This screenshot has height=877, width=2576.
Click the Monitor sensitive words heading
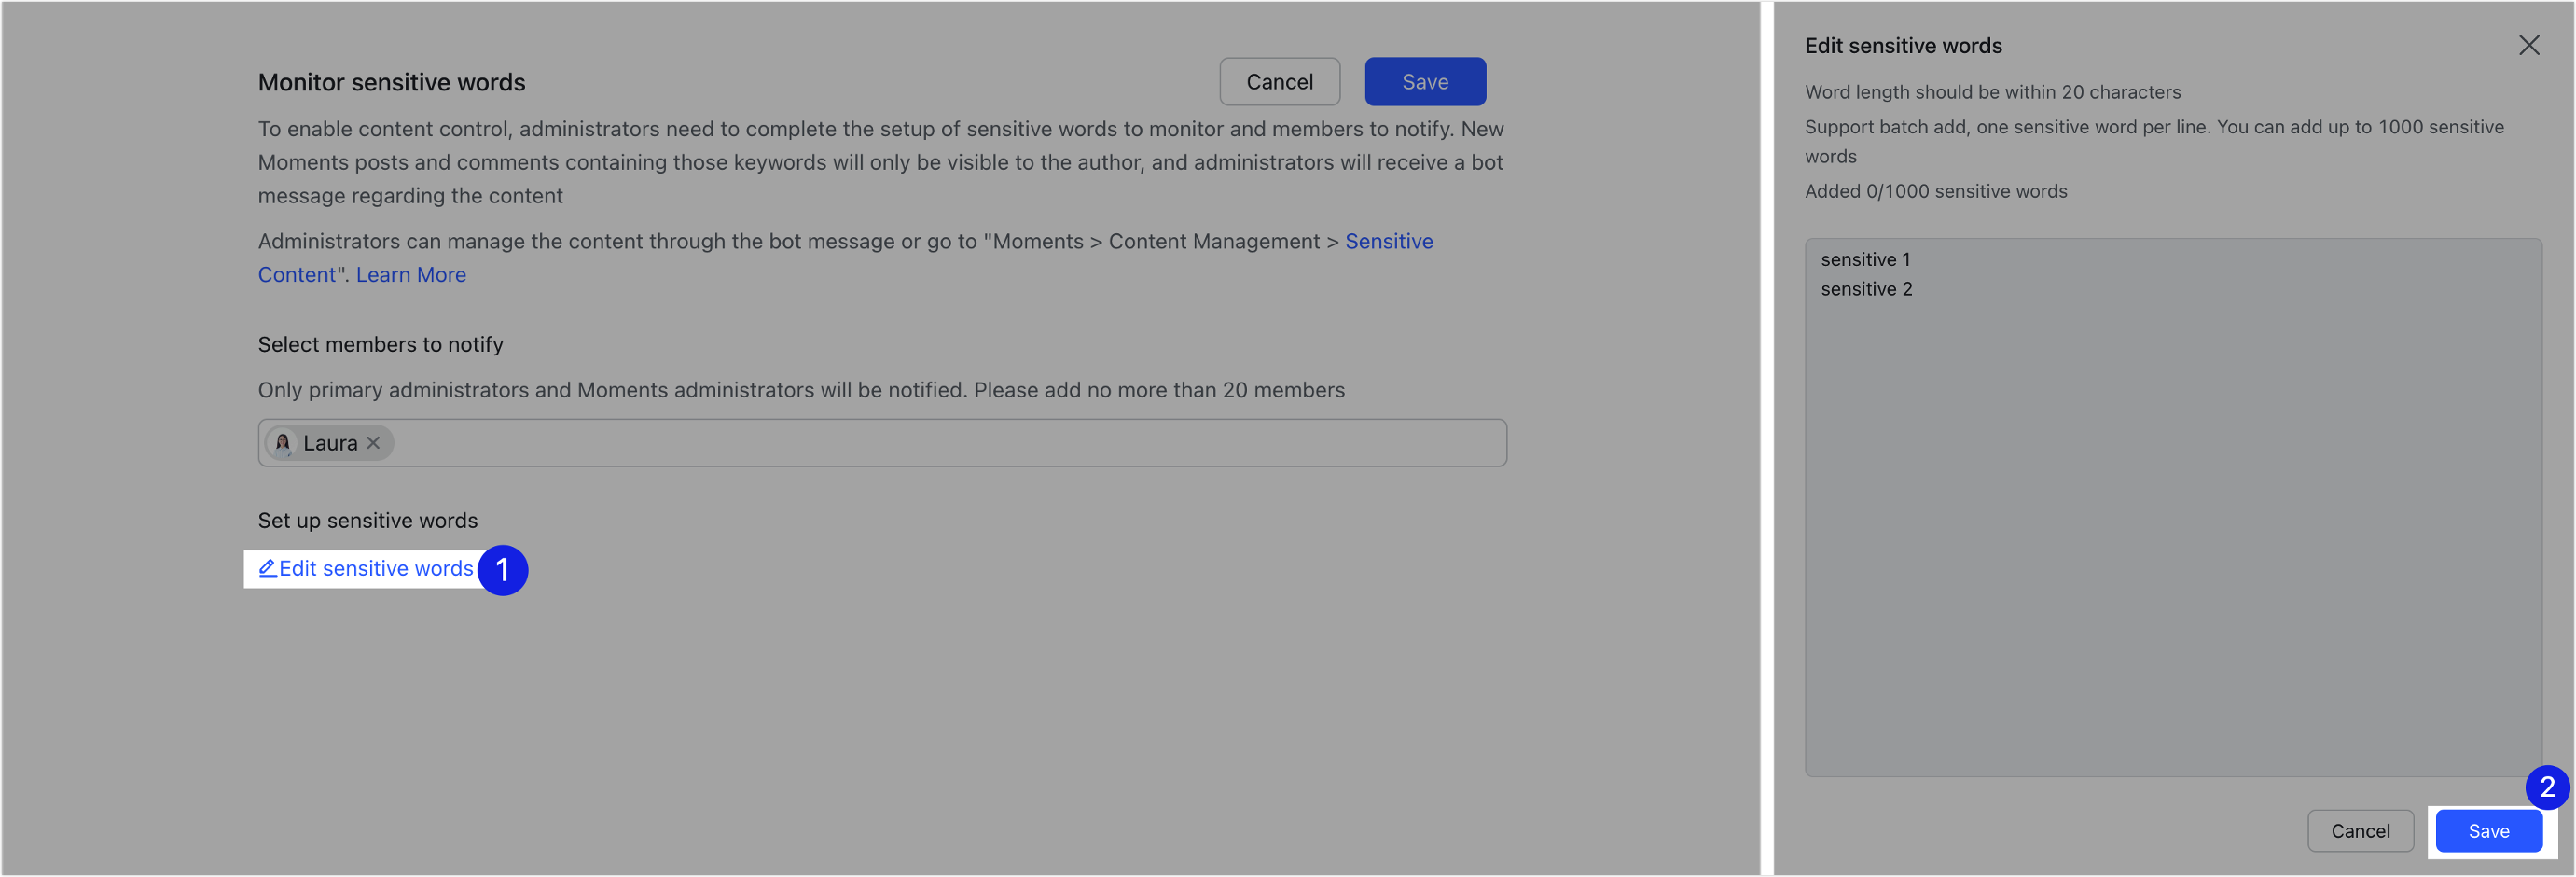coord(391,82)
